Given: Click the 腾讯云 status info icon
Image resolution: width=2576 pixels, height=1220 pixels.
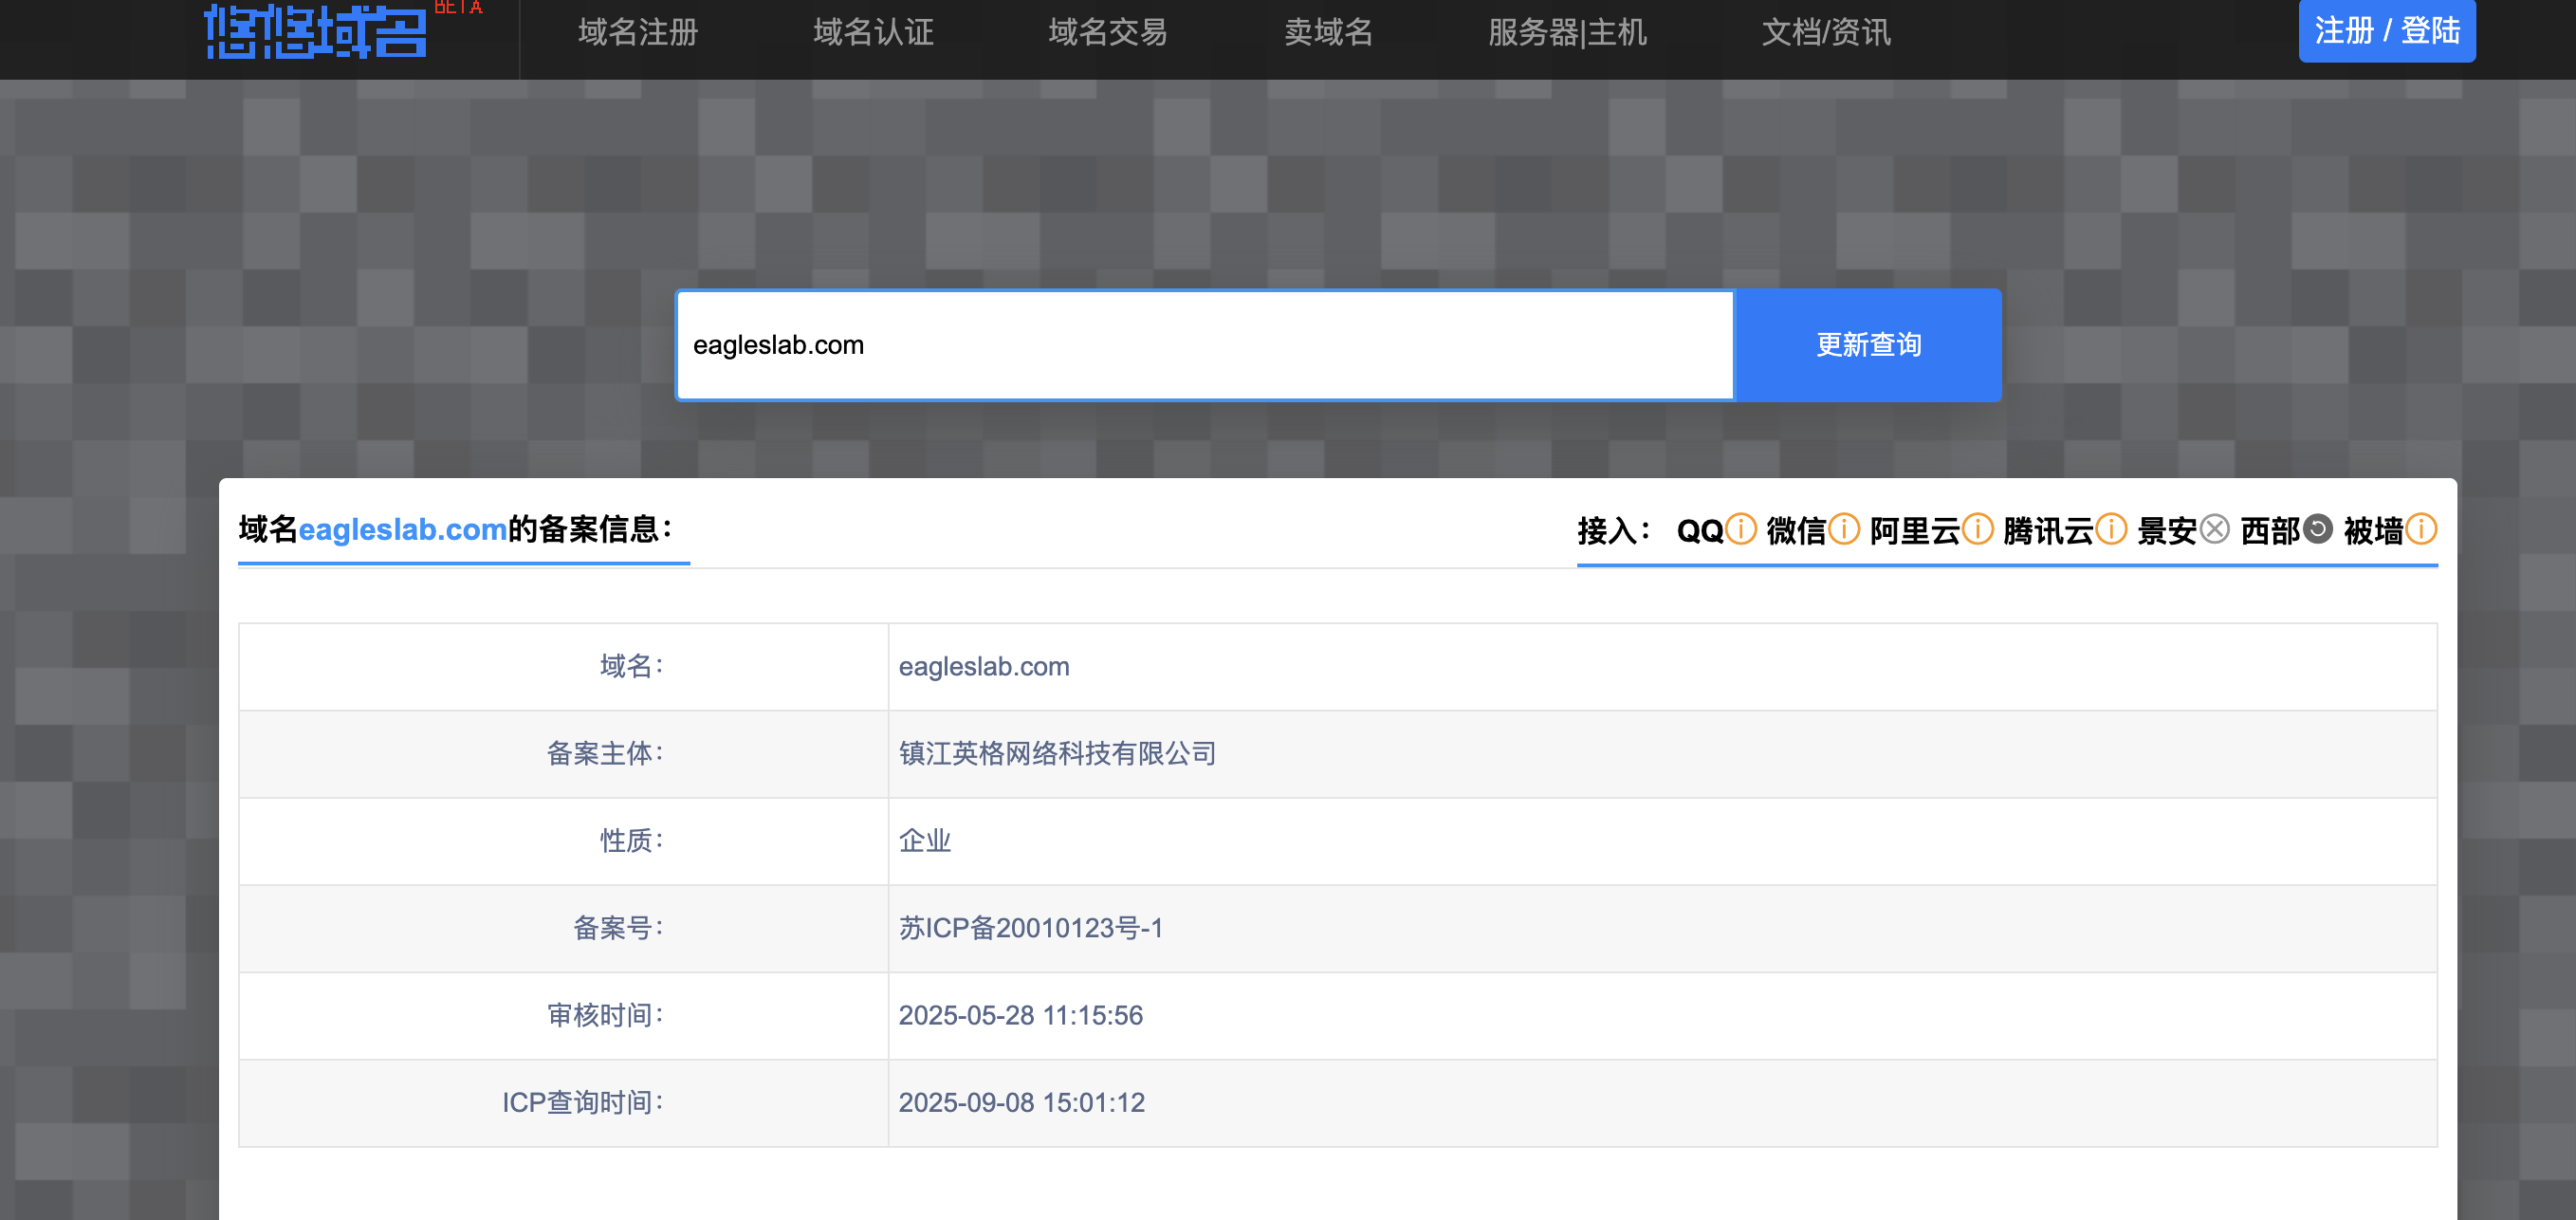Looking at the screenshot, I should (x=2111, y=529).
